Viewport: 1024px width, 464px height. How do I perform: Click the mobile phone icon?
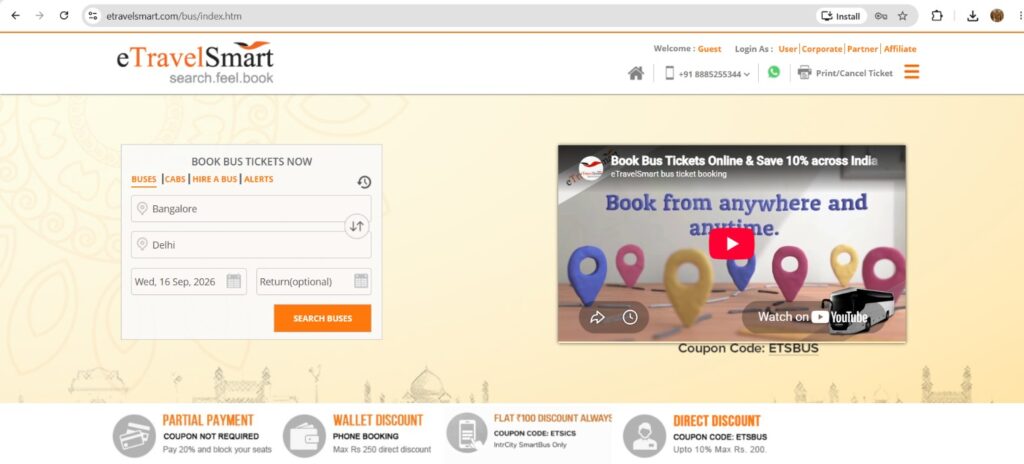tap(669, 73)
